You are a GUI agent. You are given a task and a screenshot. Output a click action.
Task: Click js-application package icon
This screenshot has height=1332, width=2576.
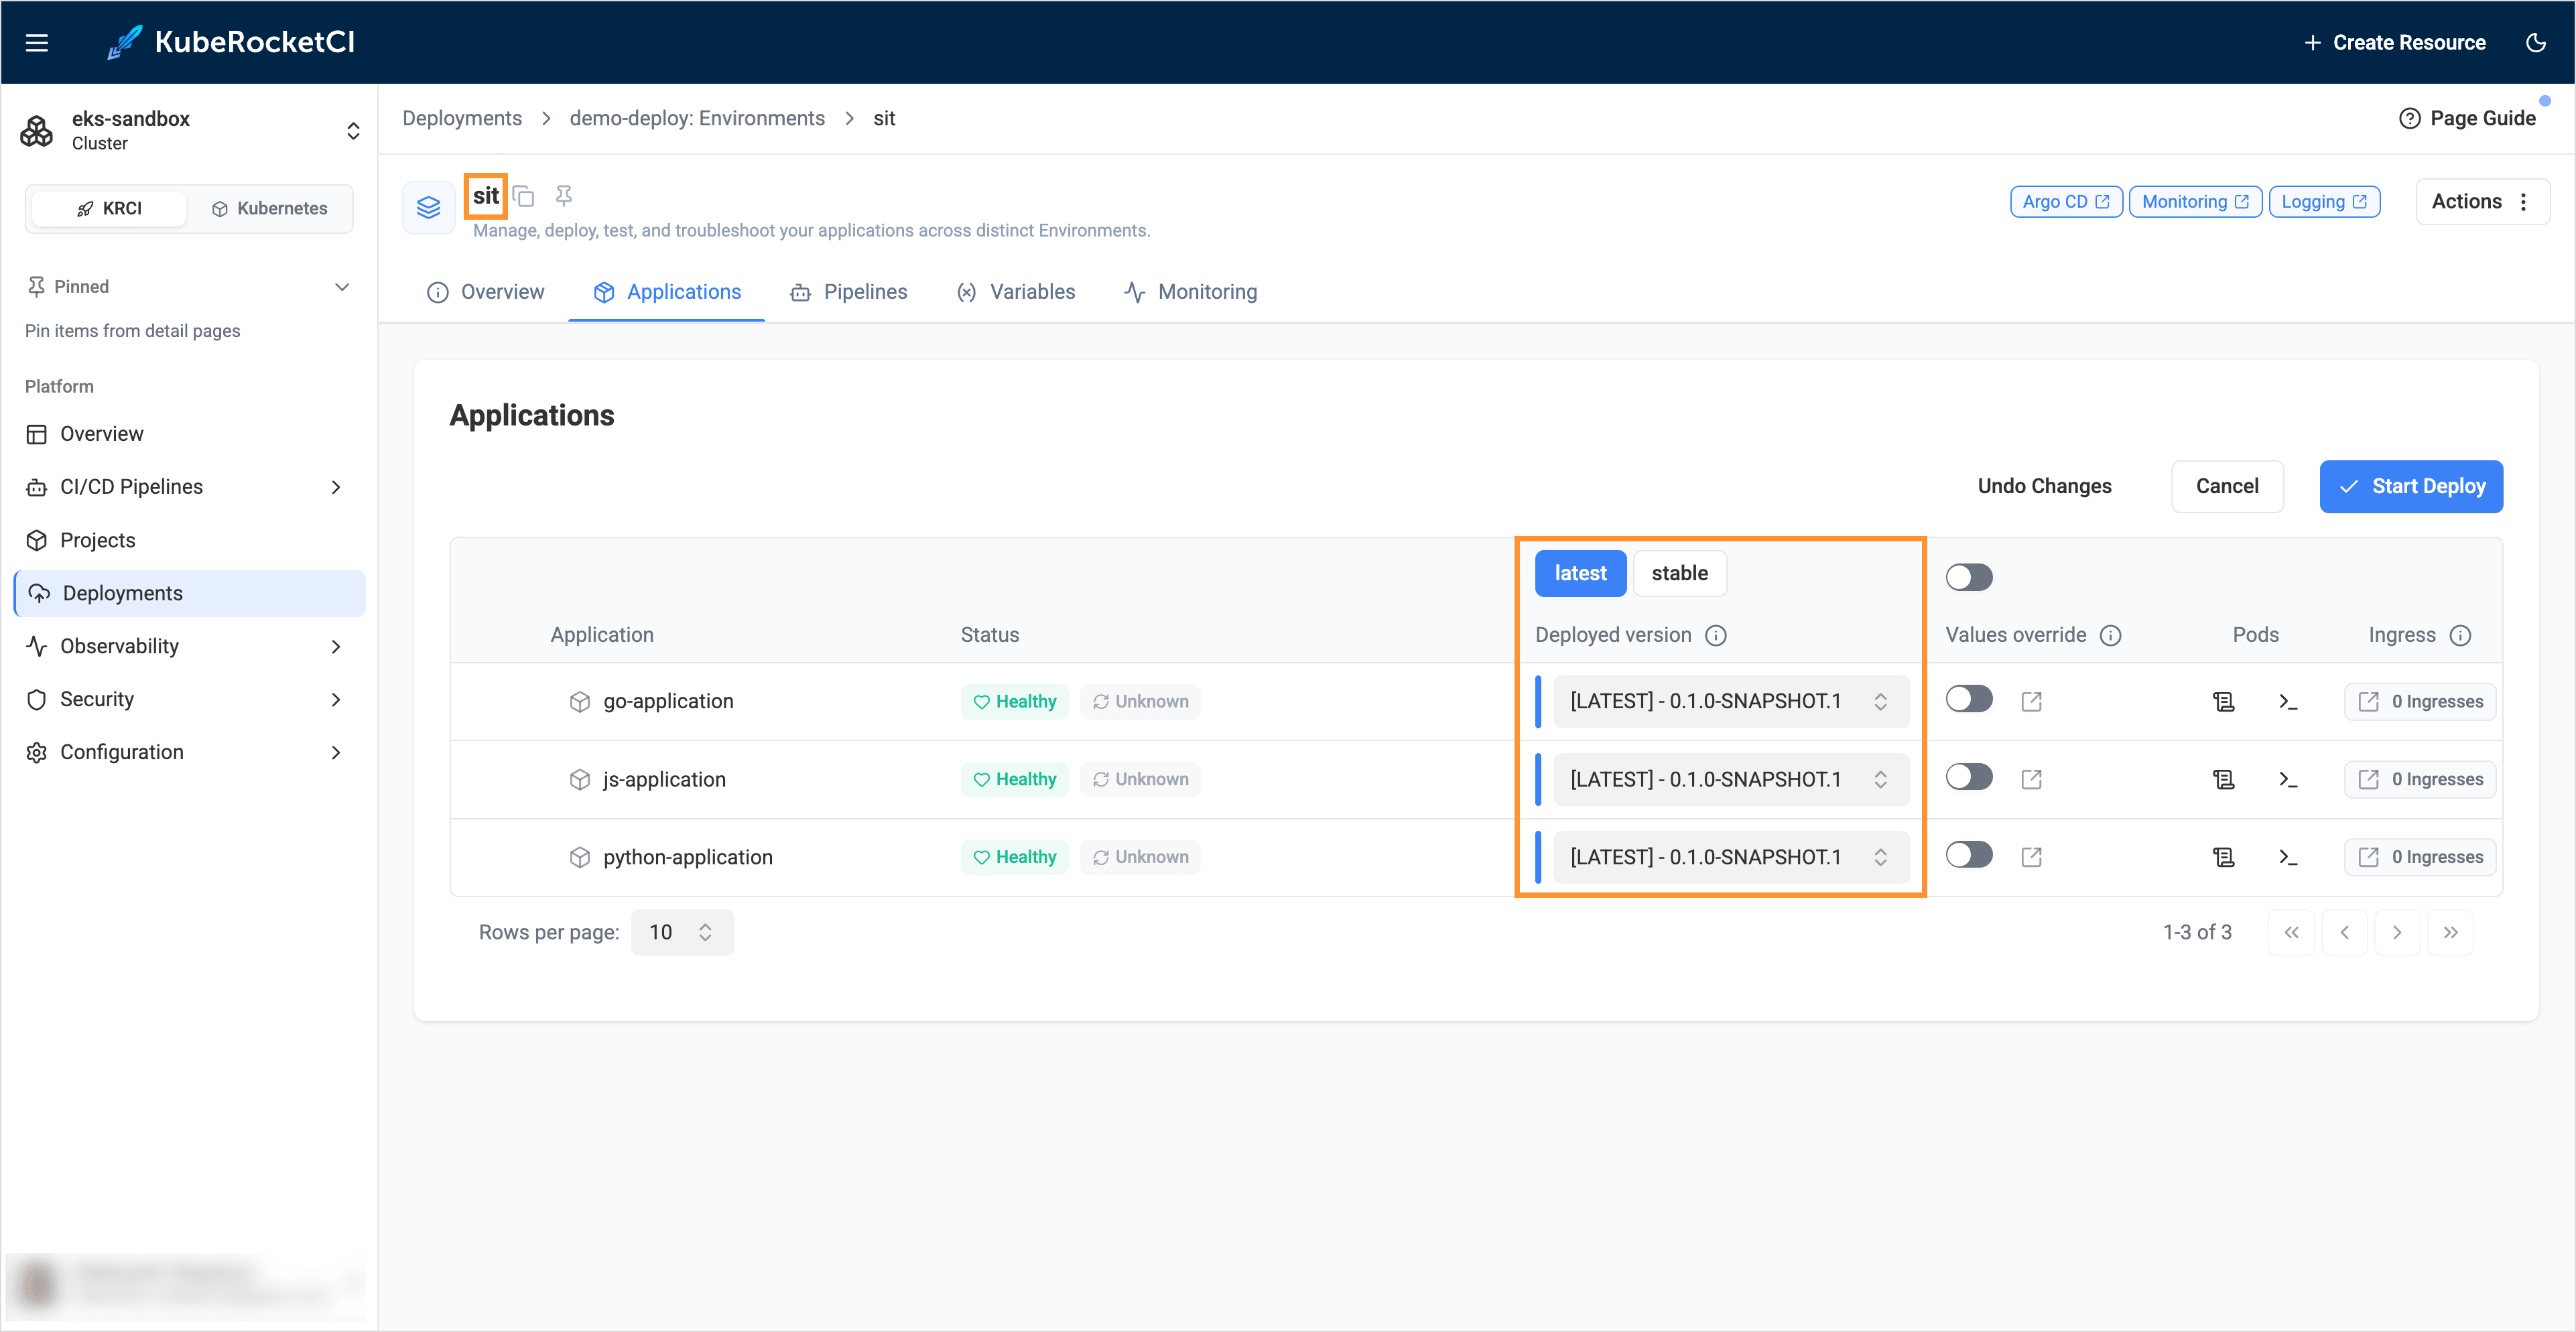[x=580, y=779]
